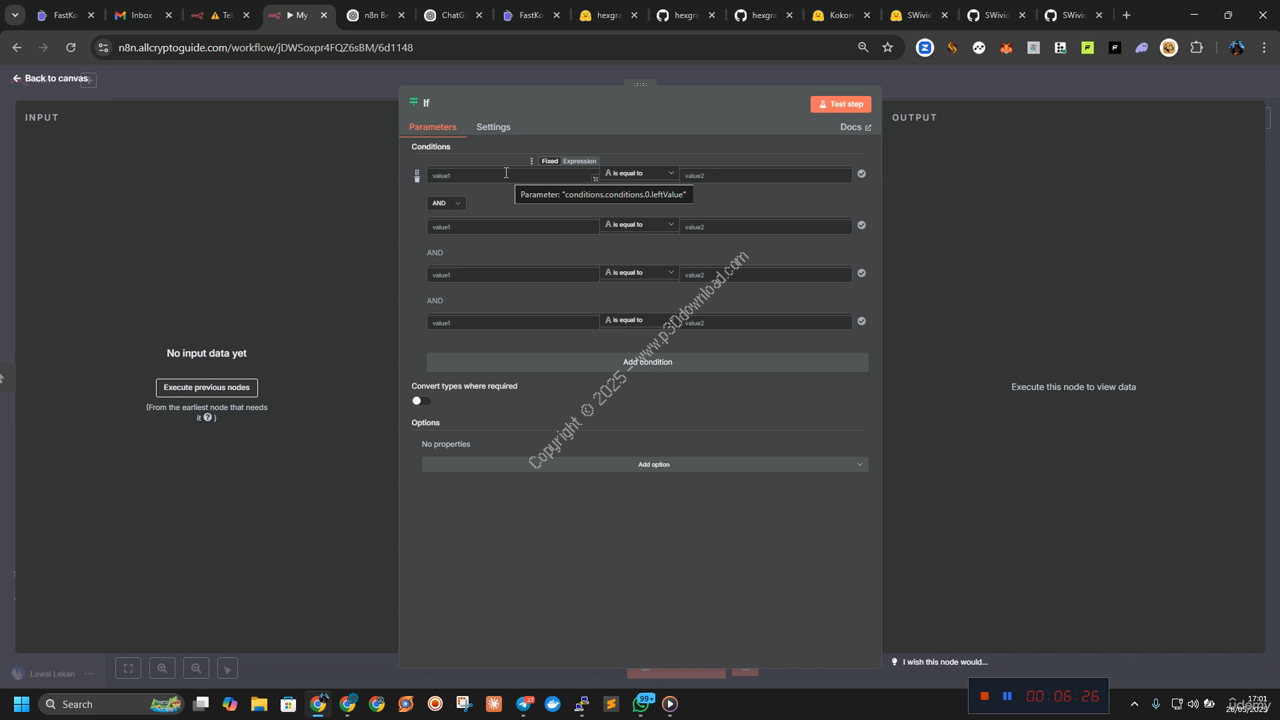Image resolution: width=1280 pixels, height=720 pixels.
Task: Stop the screen recording
Action: (x=984, y=696)
